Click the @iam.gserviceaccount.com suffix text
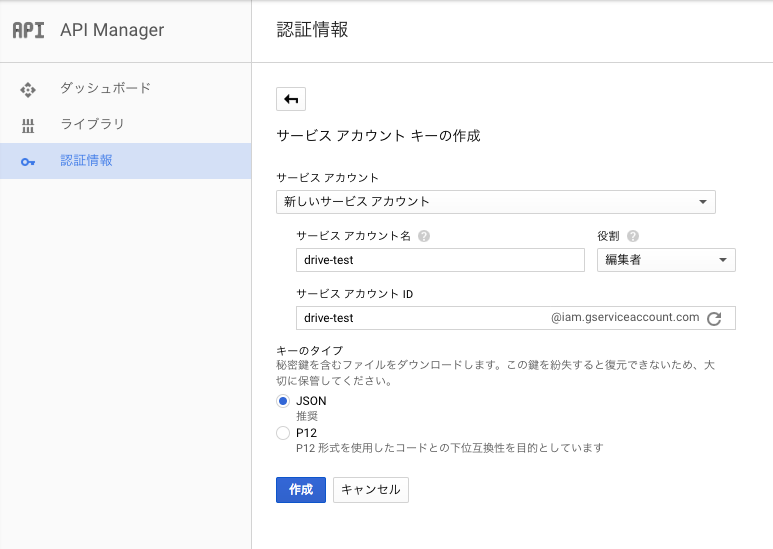773x549 pixels. click(625, 317)
